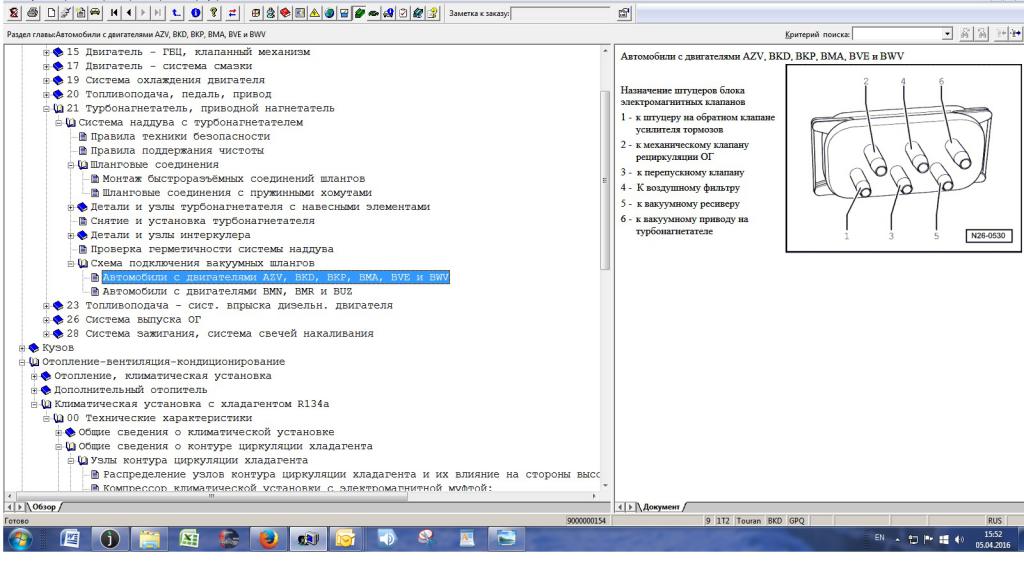This screenshot has height=576, width=1024.
Task: Click the tree panel vertical scrollbar
Action: [x=602, y=180]
